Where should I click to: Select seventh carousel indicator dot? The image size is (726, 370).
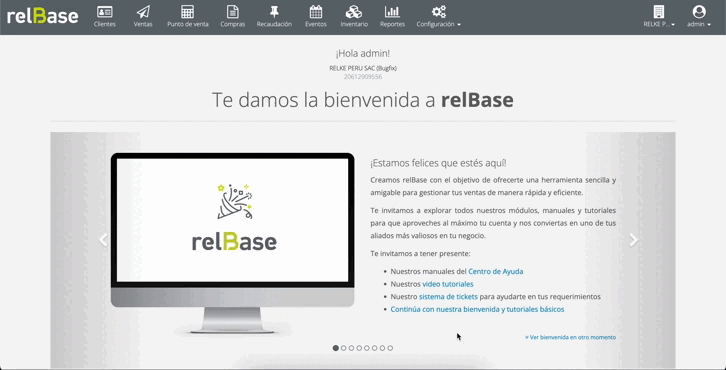pyautogui.click(x=382, y=348)
